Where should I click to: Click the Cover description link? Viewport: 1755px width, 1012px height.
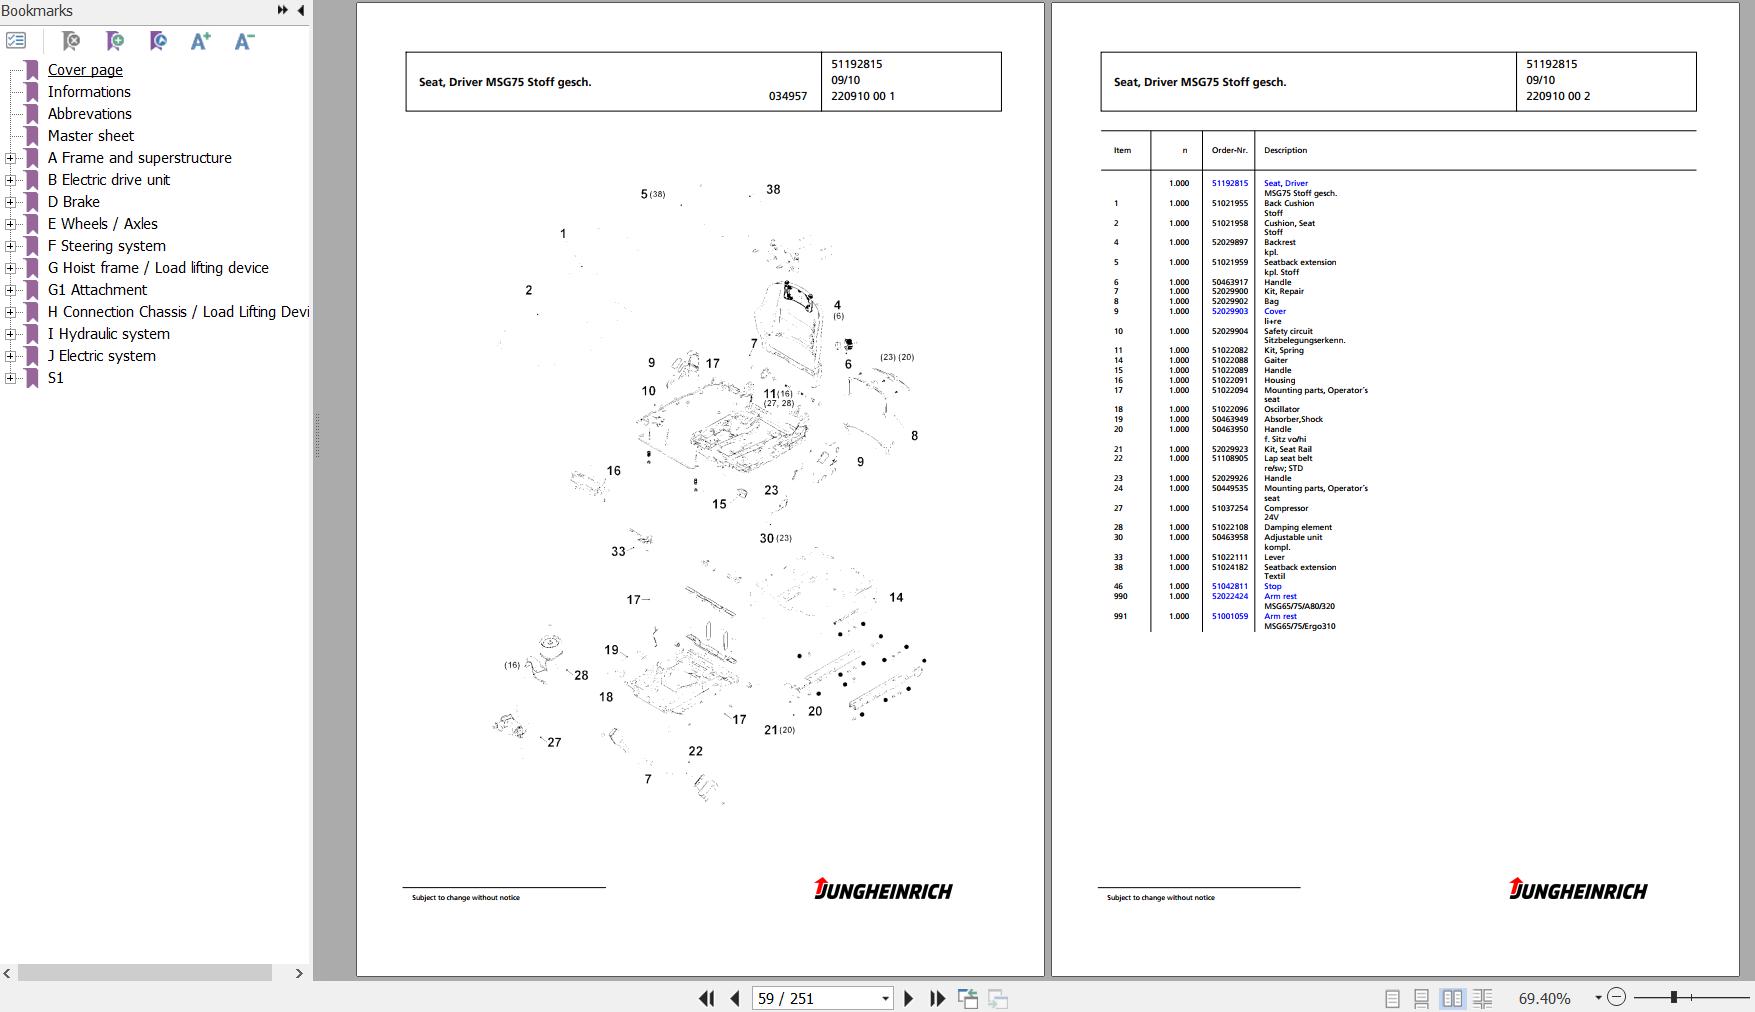tap(1274, 311)
